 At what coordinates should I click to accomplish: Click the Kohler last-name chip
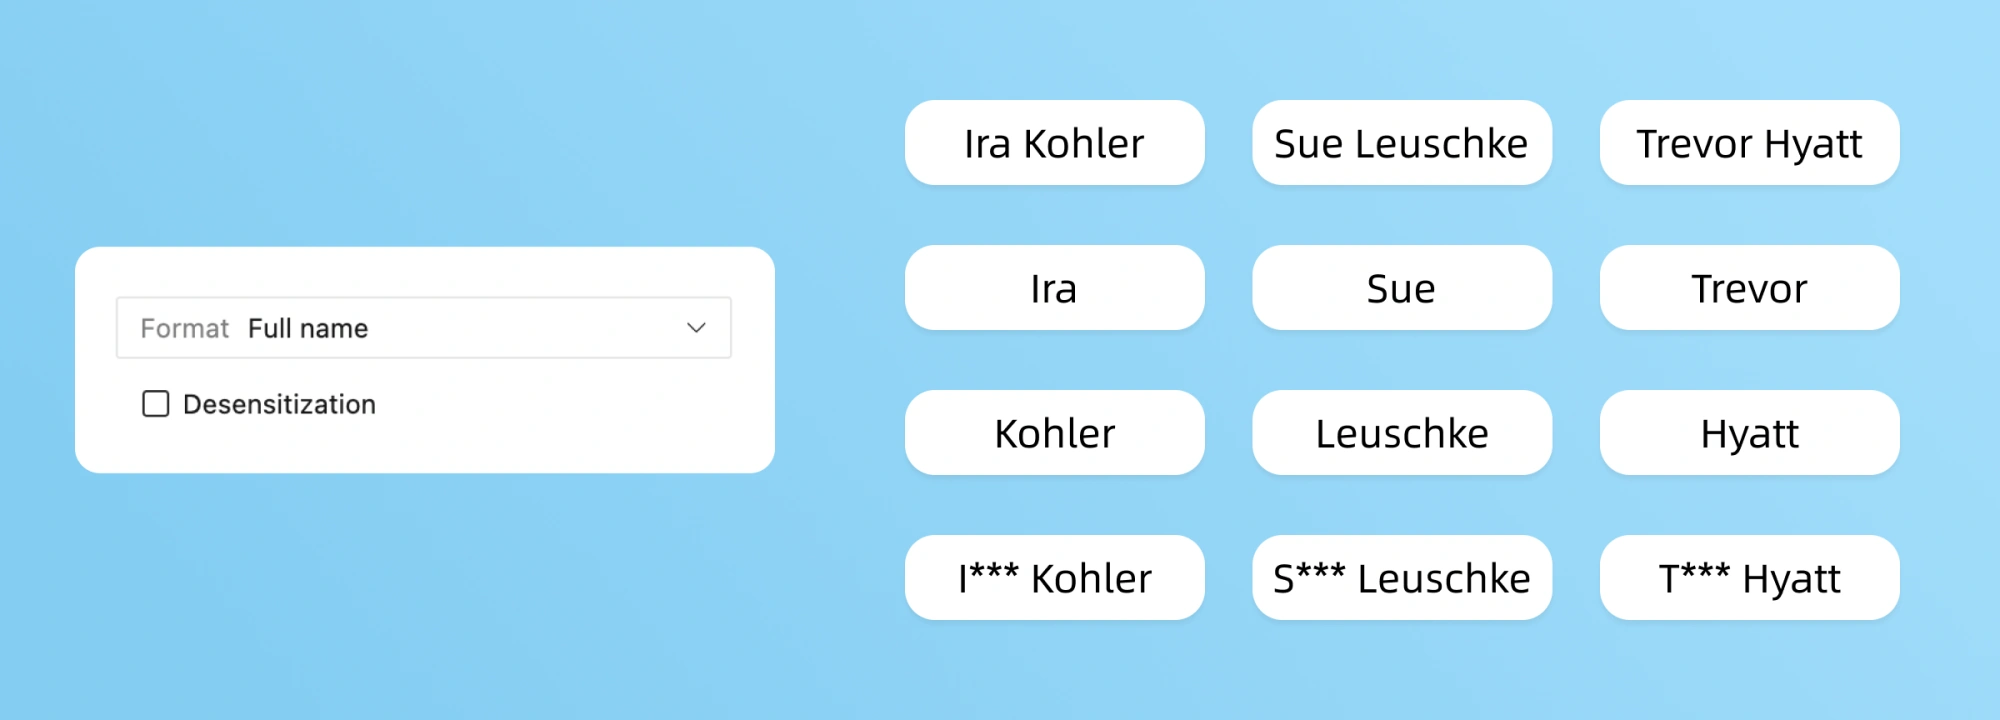coord(1054,433)
